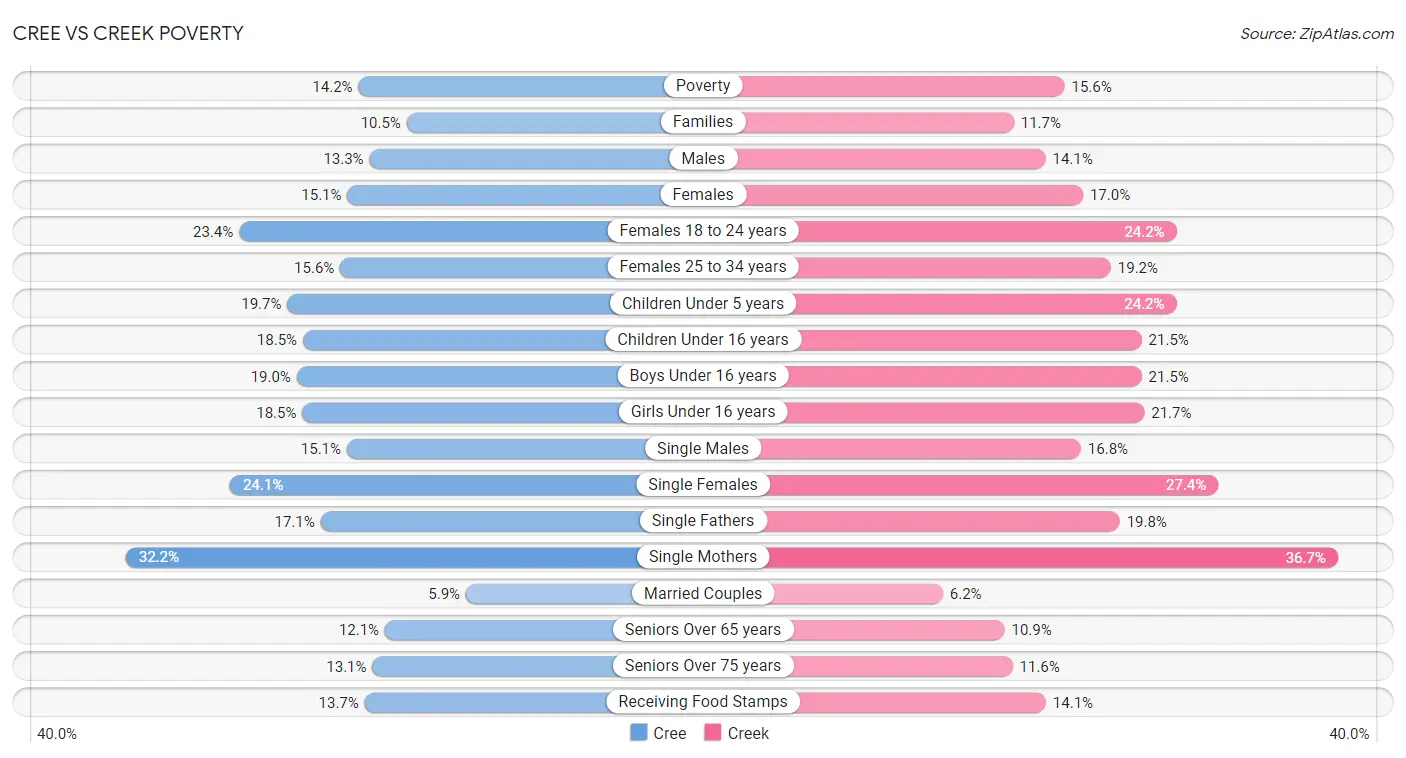Click the Children Under 5 years label
The image size is (1406, 758).
coord(703,303)
